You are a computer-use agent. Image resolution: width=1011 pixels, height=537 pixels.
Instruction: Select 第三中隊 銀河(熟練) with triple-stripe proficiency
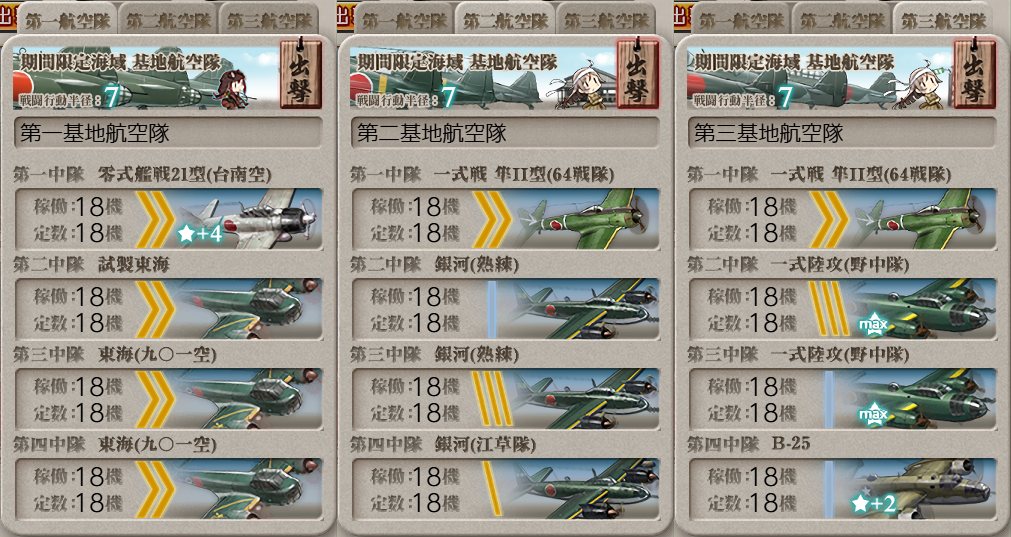point(505,398)
